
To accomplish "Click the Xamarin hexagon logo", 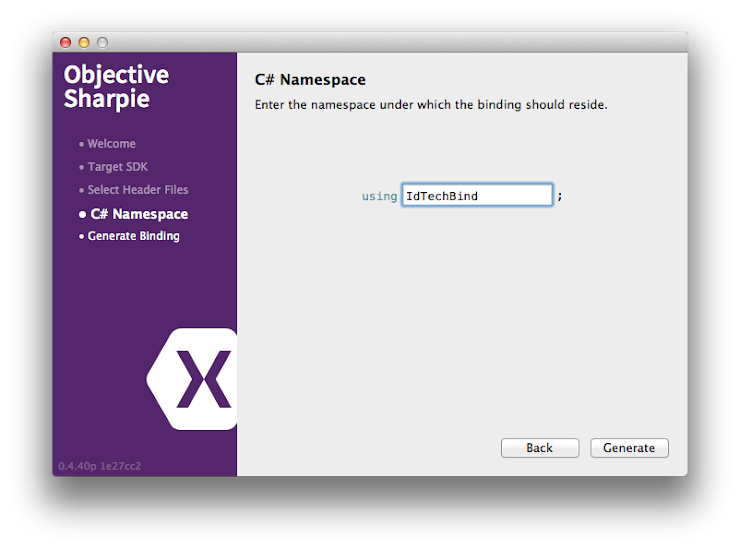I will [192, 379].
